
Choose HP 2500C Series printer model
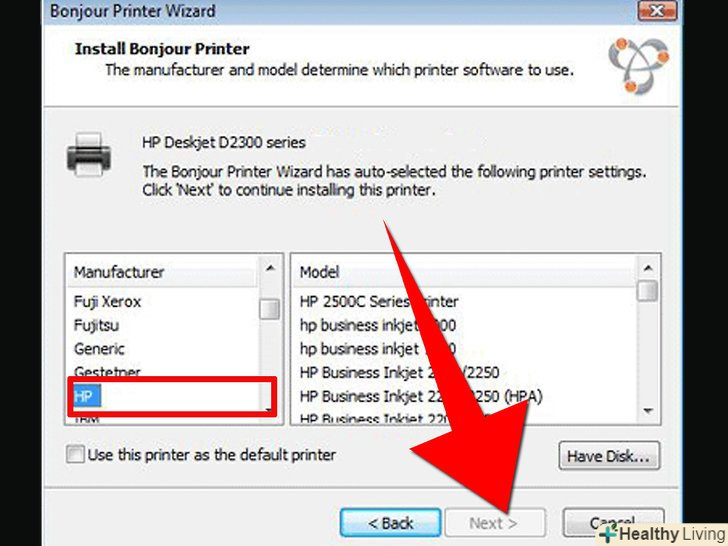379,302
